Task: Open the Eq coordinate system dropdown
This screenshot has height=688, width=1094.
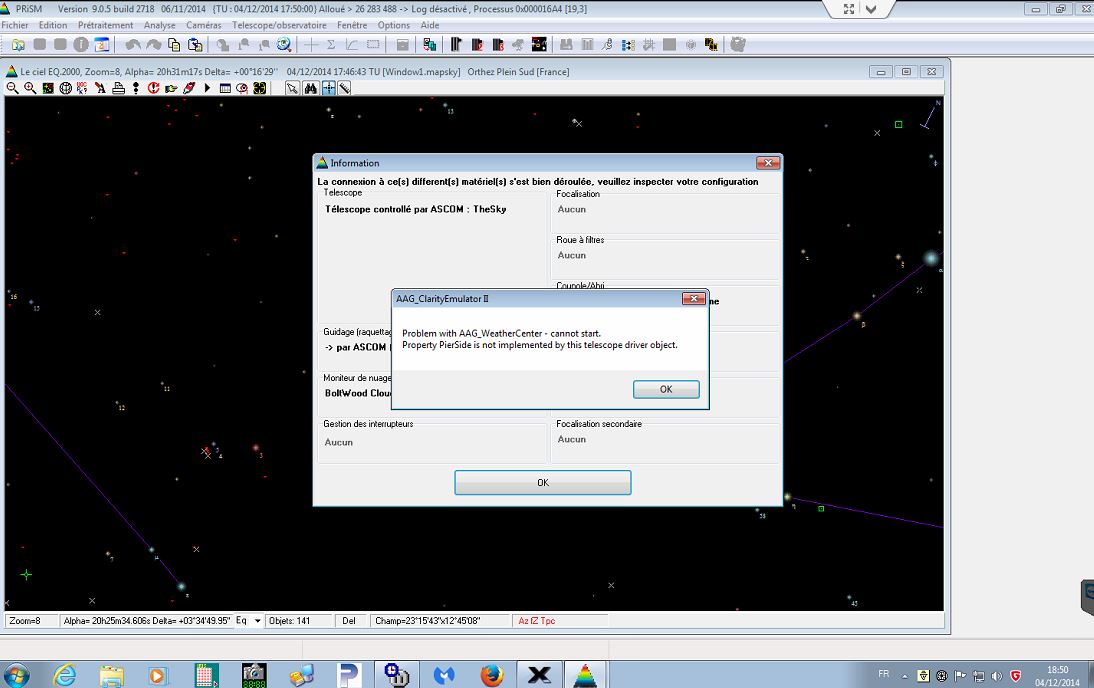Action: tap(258, 621)
